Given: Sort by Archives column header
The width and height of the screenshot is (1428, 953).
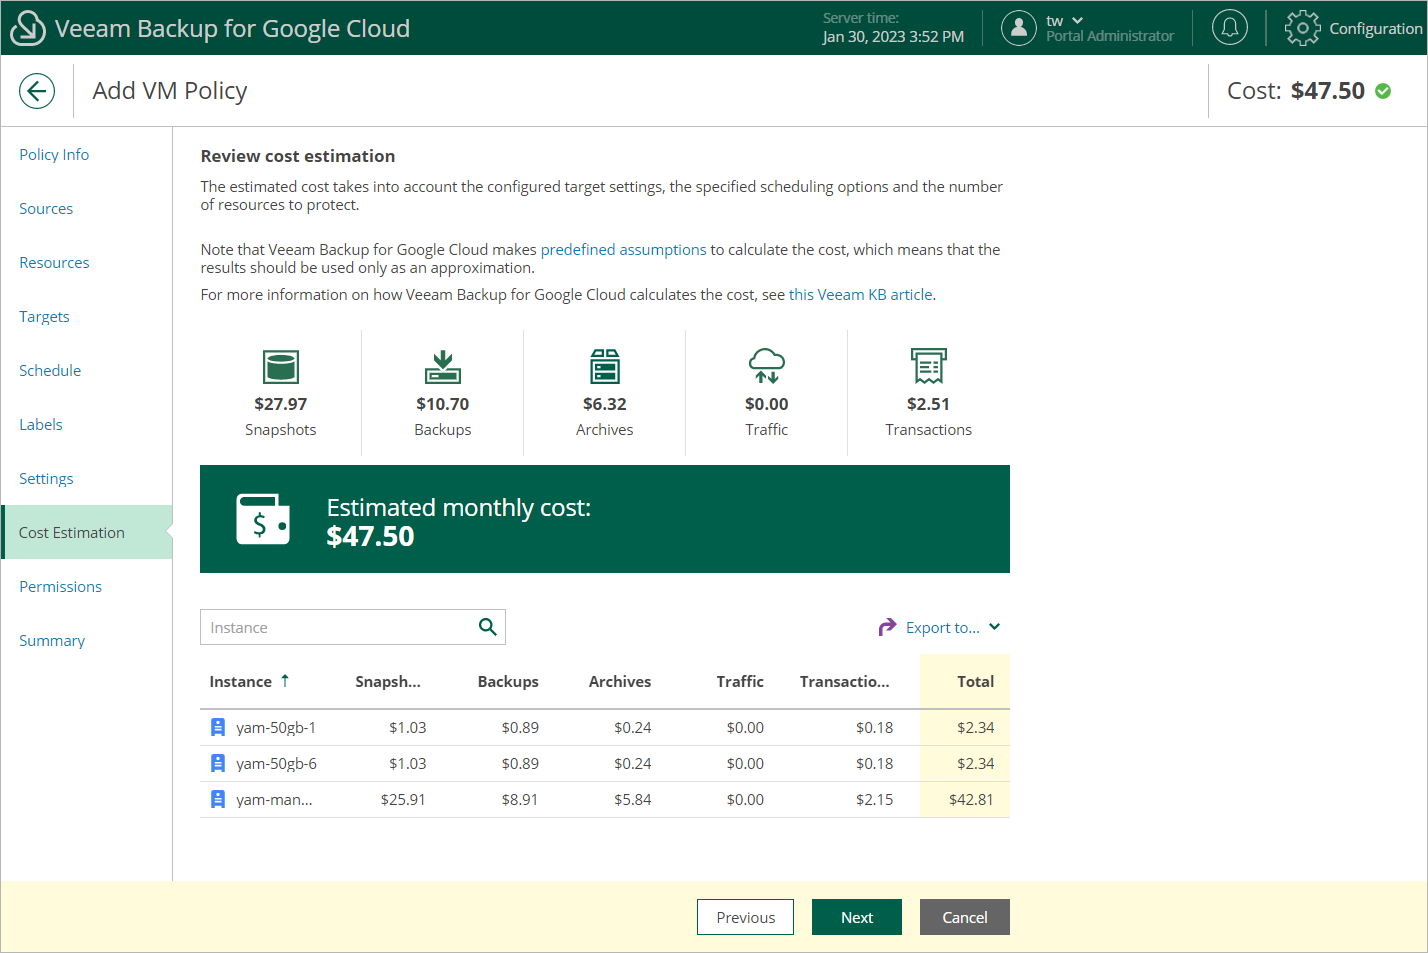Looking at the screenshot, I should click(x=620, y=681).
